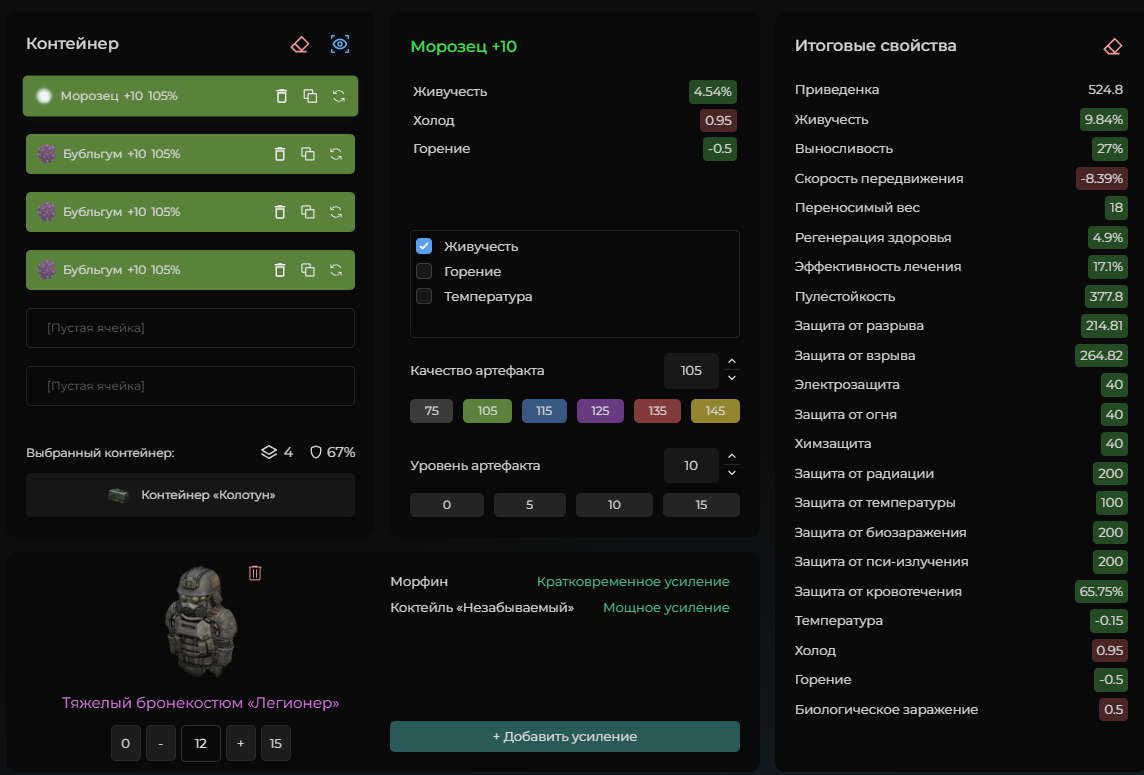
Task: Replace the second Бубльгум +10 artifact
Action: click(336, 212)
